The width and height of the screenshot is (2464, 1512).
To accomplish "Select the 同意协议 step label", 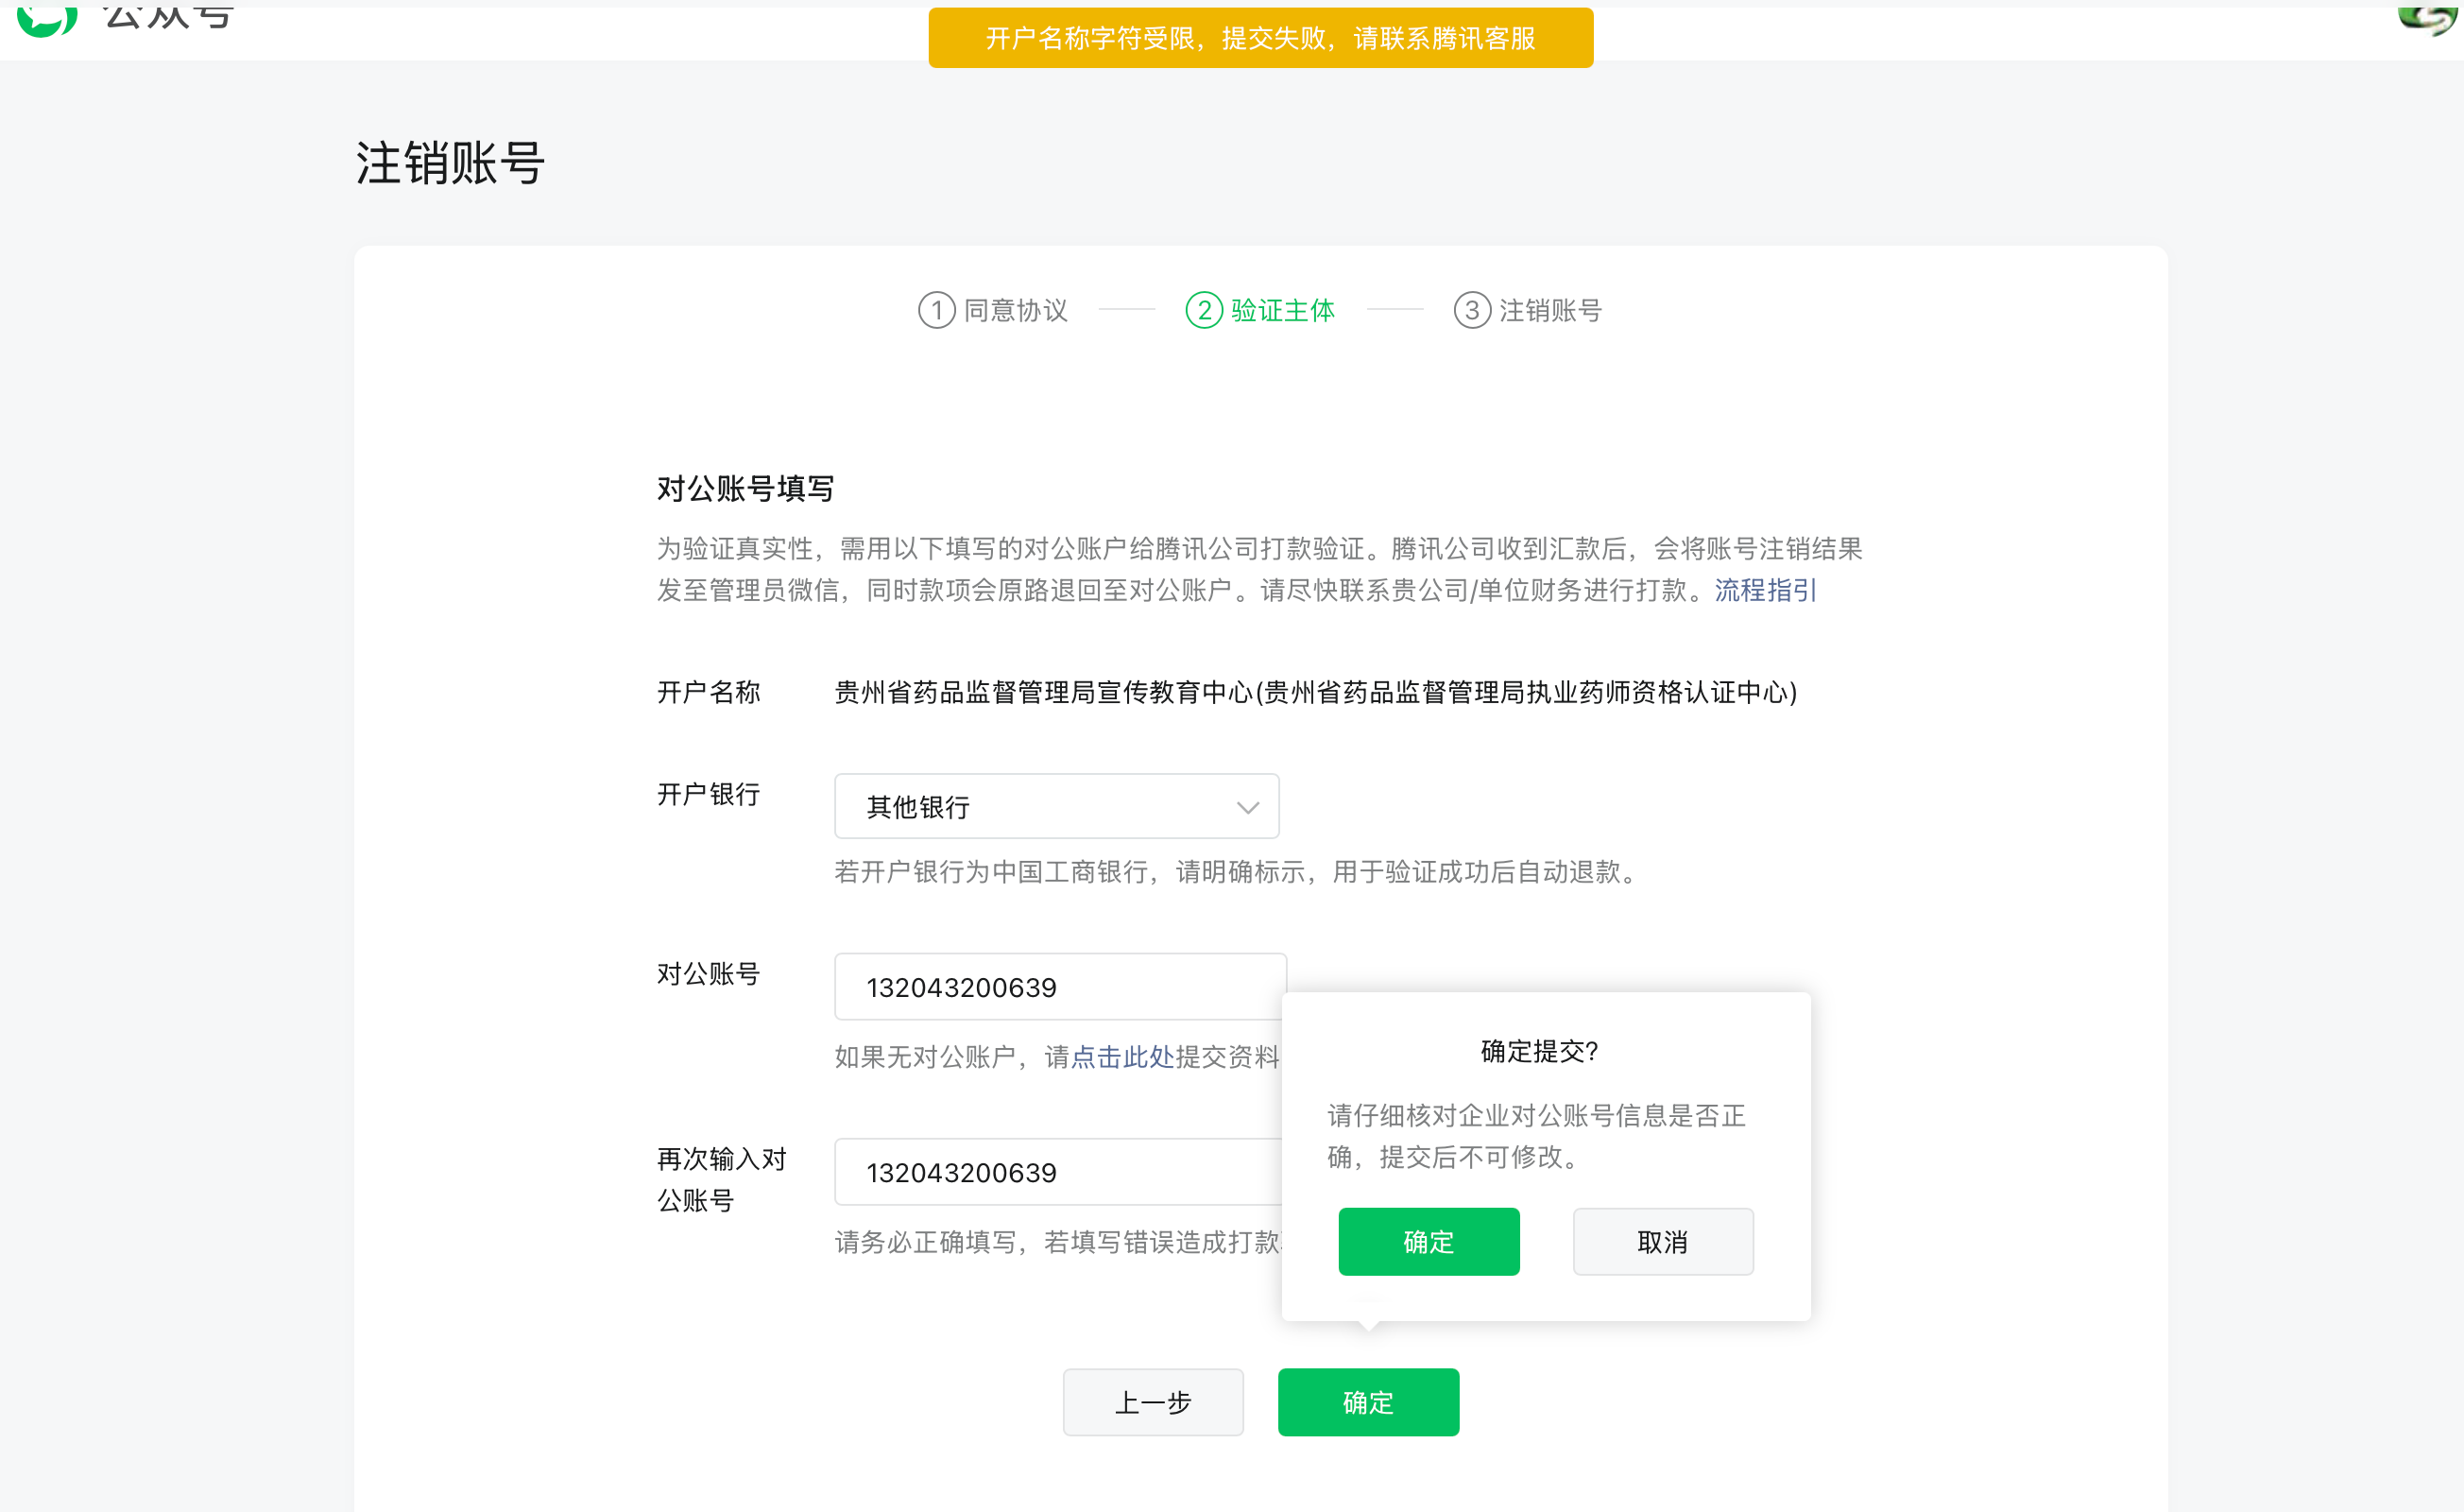I will [1015, 310].
